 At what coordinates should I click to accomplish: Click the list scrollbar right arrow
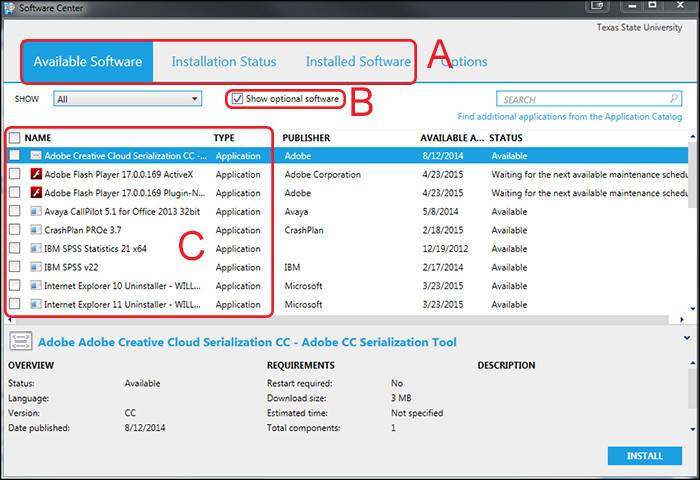coord(681,320)
